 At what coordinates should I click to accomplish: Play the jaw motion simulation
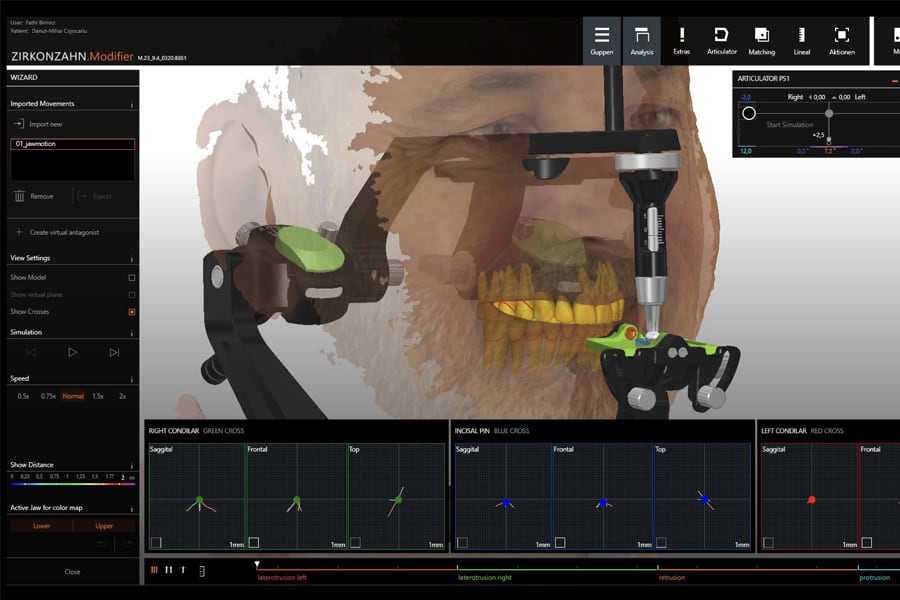(x=72, y=352)
